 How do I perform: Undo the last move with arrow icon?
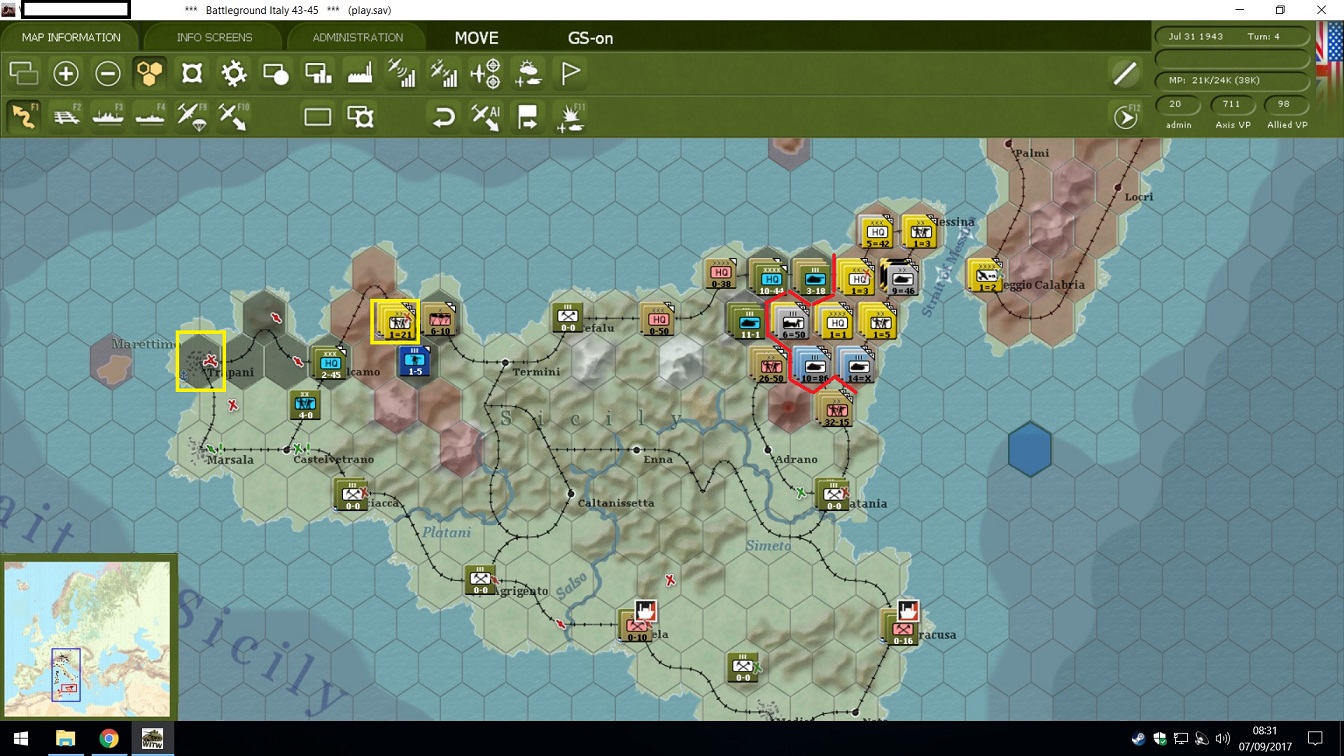pos(444,117)
